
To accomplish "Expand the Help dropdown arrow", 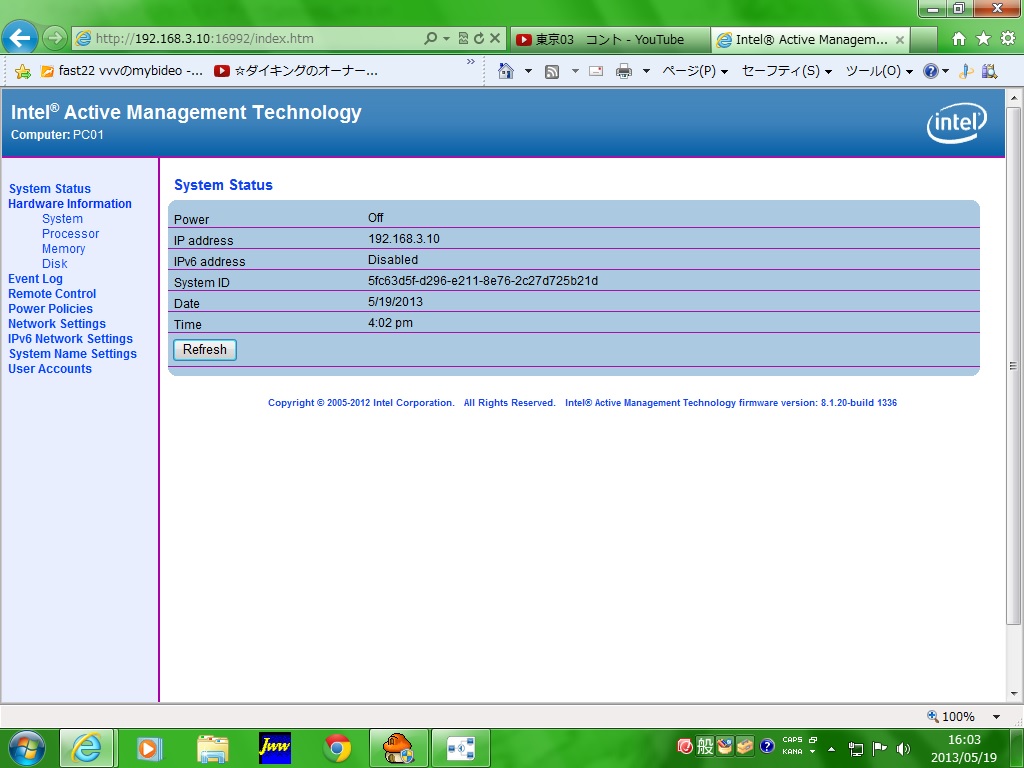I will coord(945,71).
